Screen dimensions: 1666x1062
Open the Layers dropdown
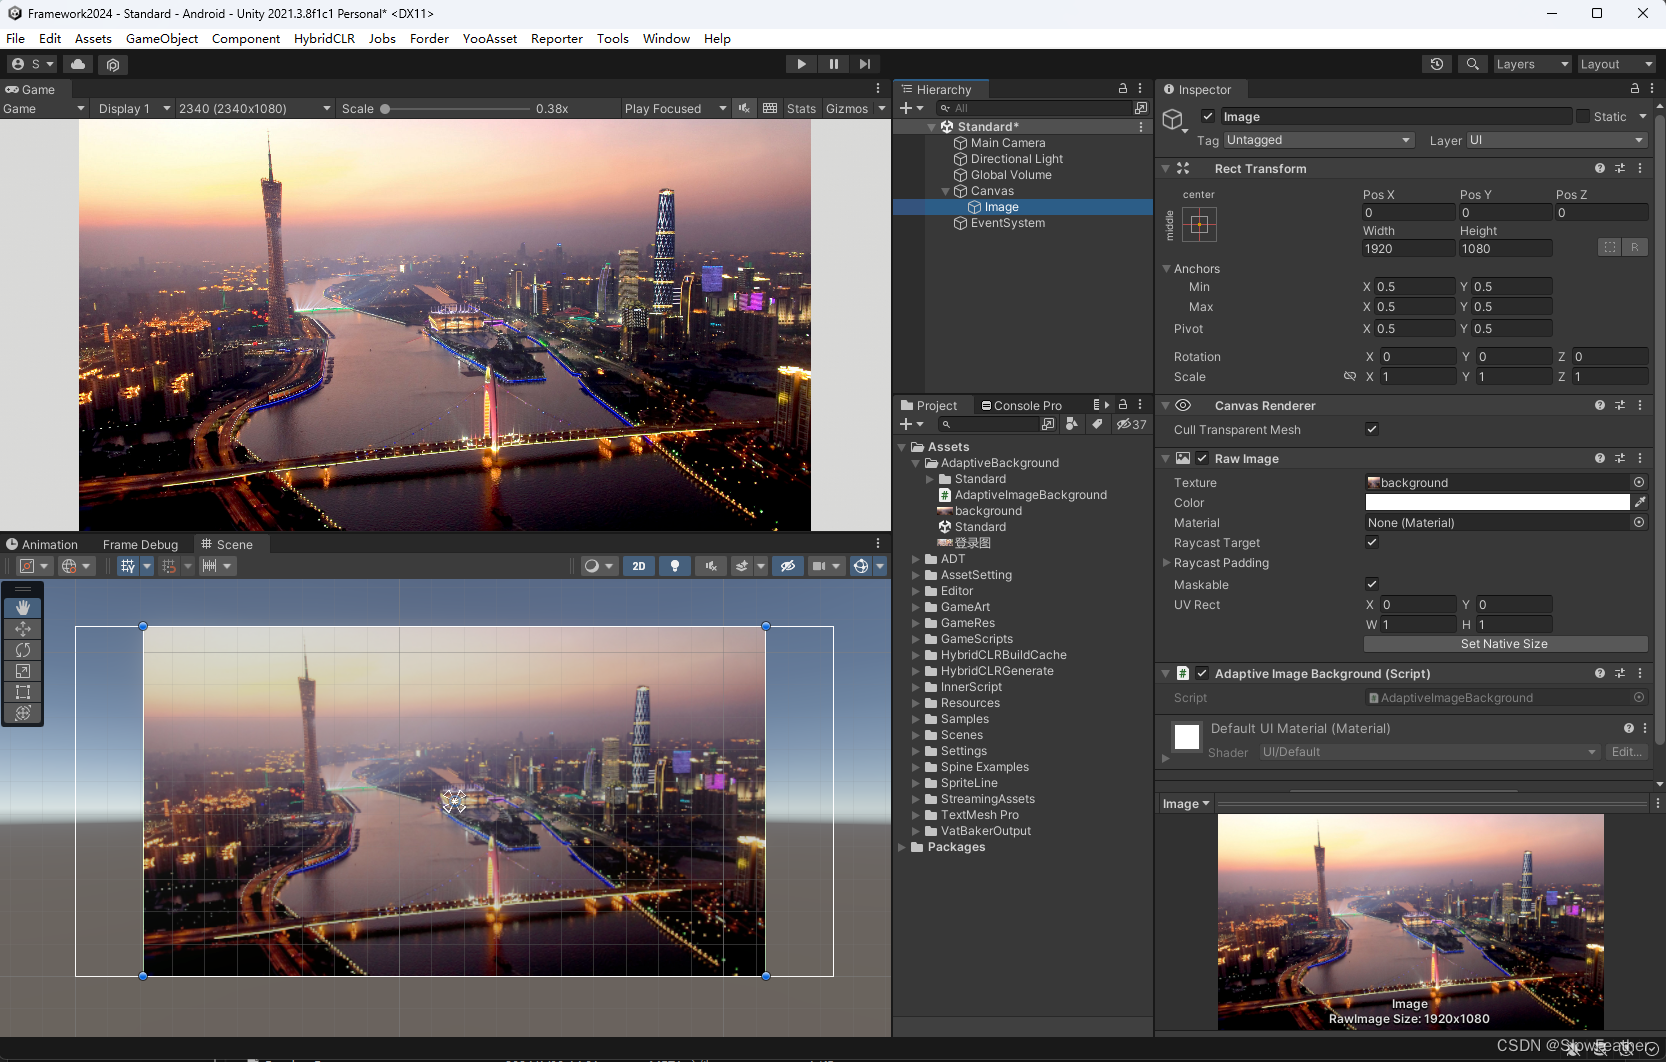(1532, 64)
